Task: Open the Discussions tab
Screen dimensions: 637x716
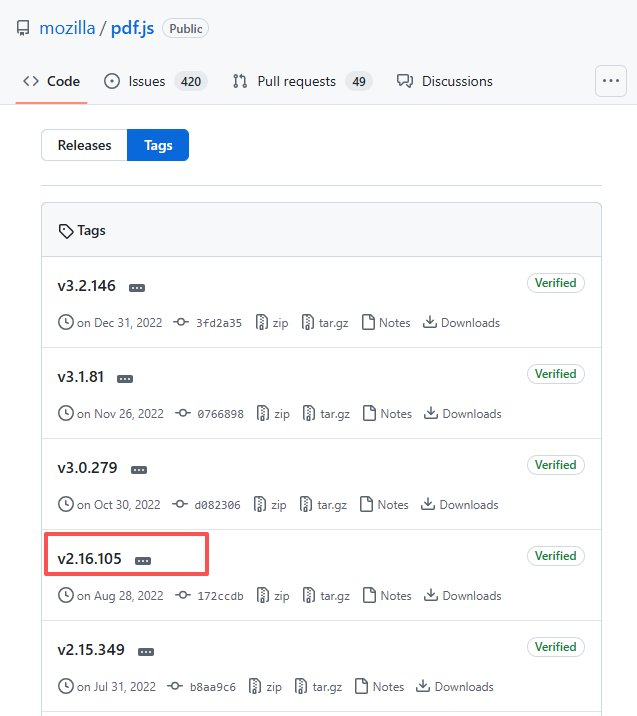Action: [445, 81]
